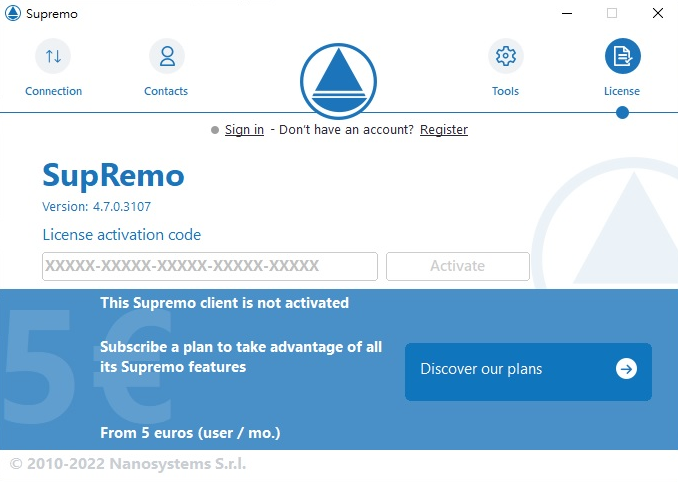Viewport: 678px width, 482px height.
Task: Click the Sign in link
Action: [244, 130]
